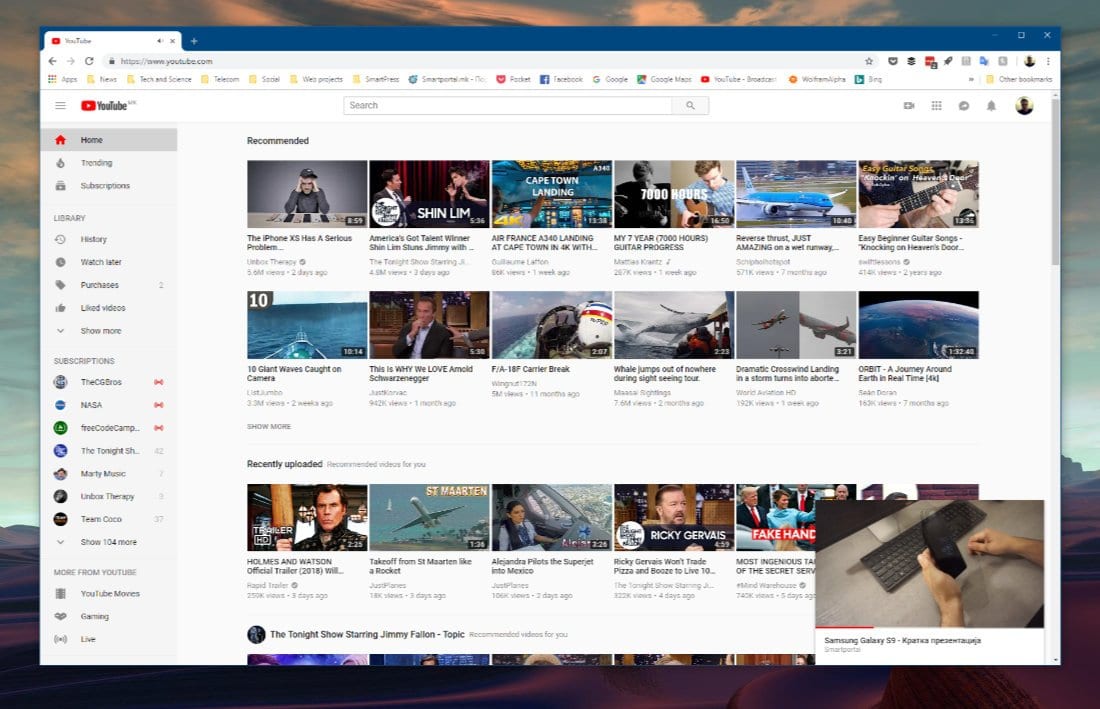1100x709 pixels.
Task: Mute the YouTube tab via speaker icon
Action: pos(160,41)
